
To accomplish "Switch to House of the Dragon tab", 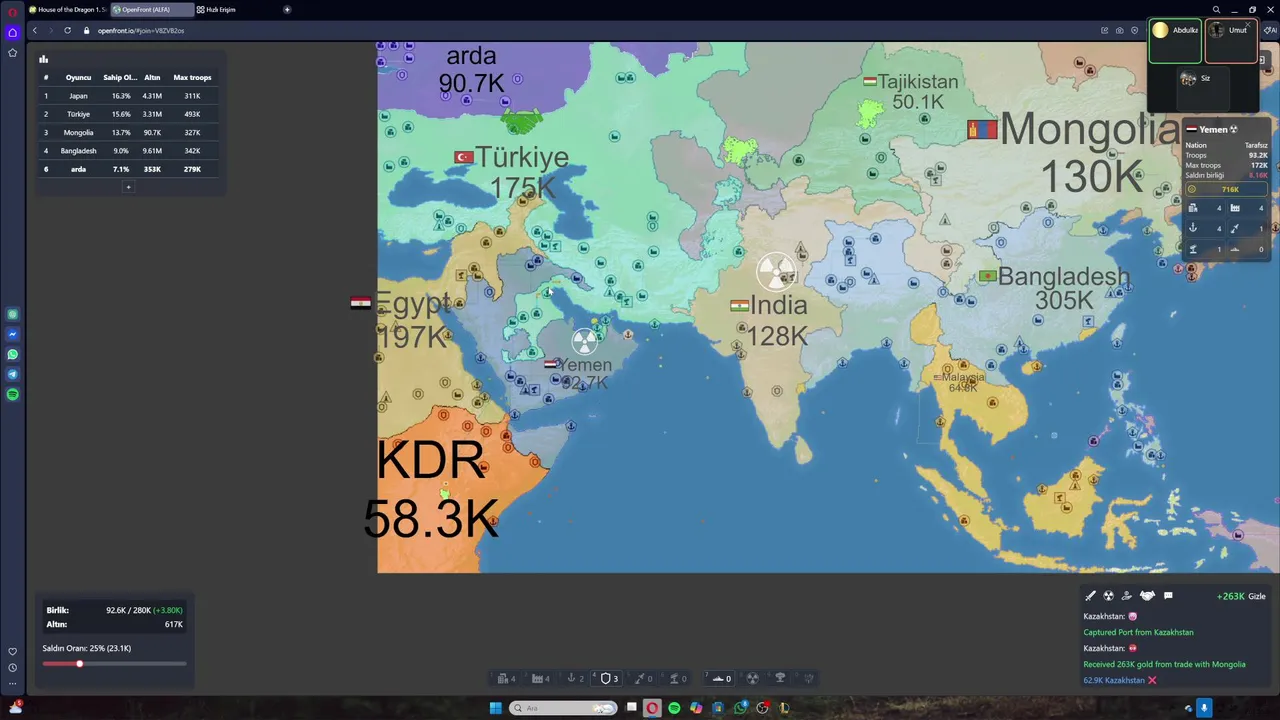I will point(68,9).
